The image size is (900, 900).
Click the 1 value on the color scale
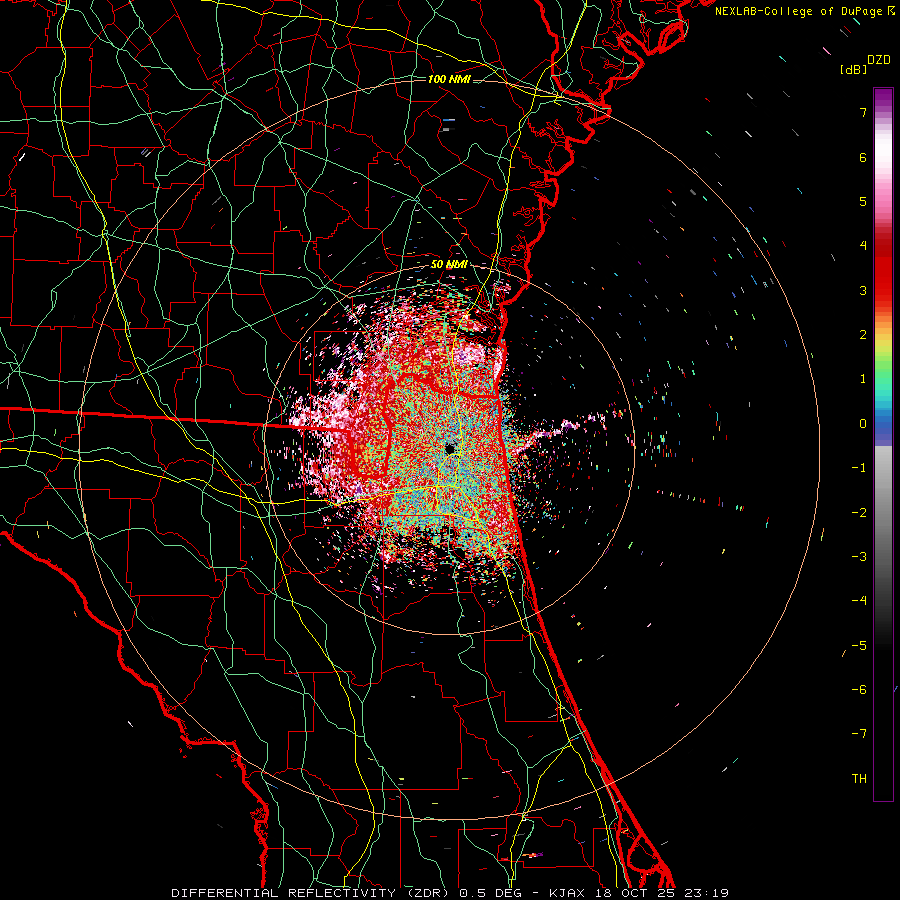click(863, 379)
